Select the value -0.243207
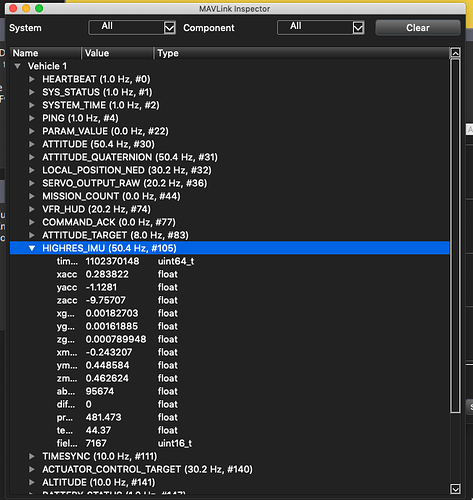The image size is (473, 500). tap(109, 352)
